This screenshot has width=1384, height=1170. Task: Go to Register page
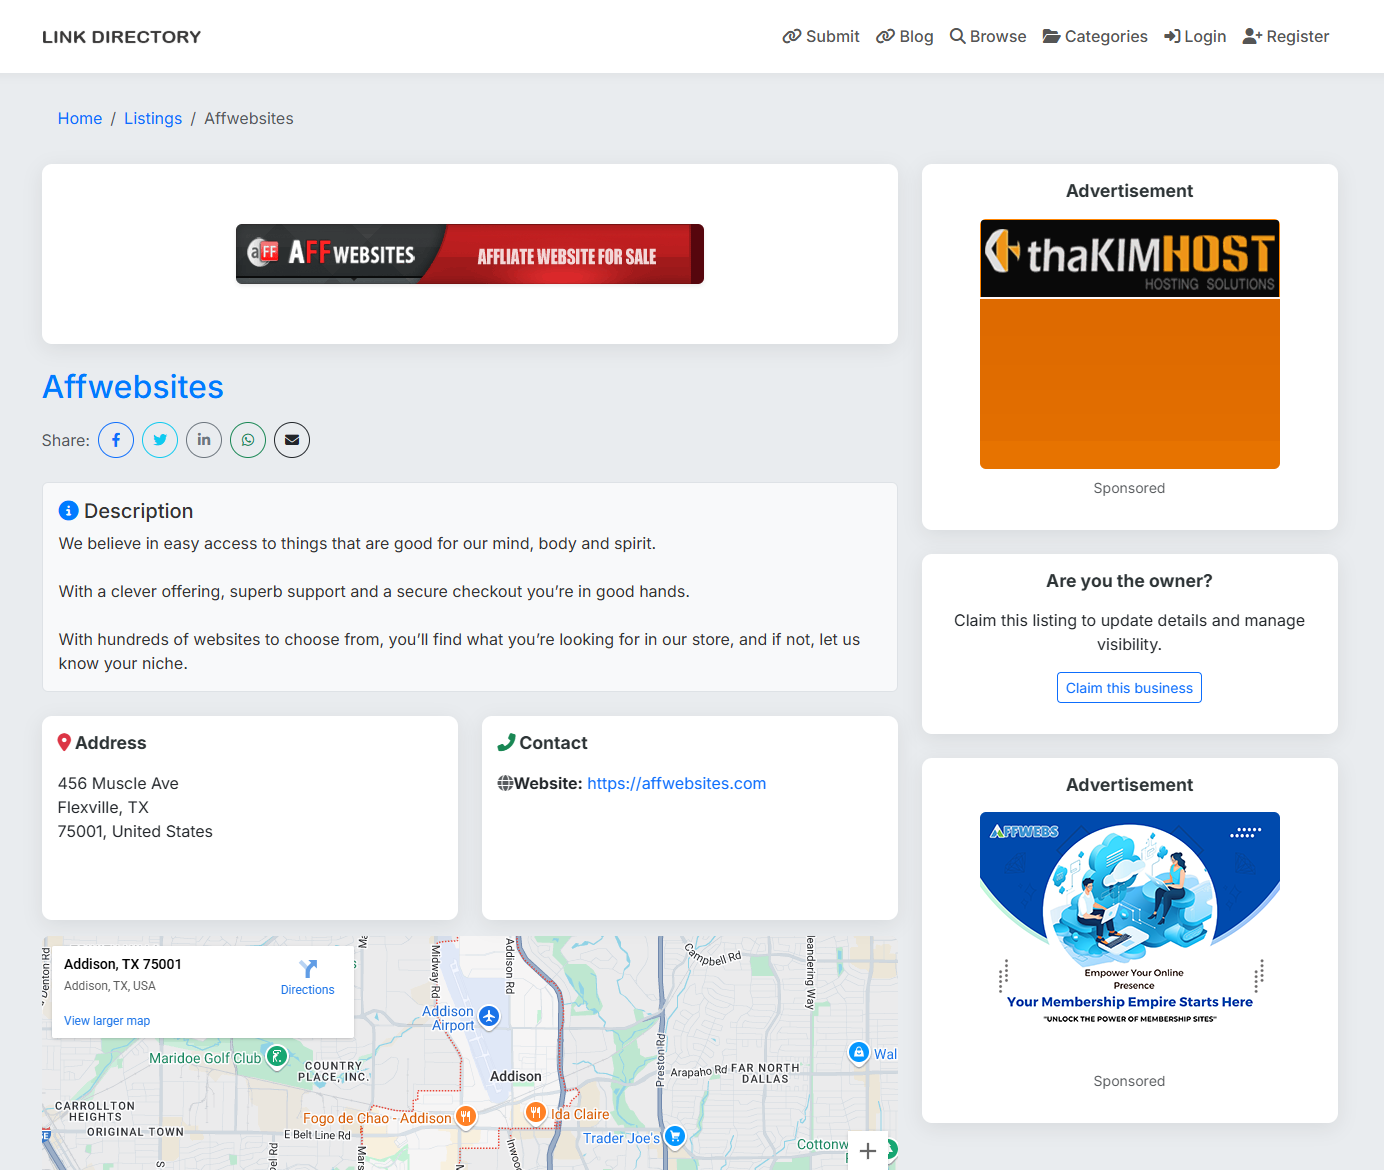tap(1286, 36)
